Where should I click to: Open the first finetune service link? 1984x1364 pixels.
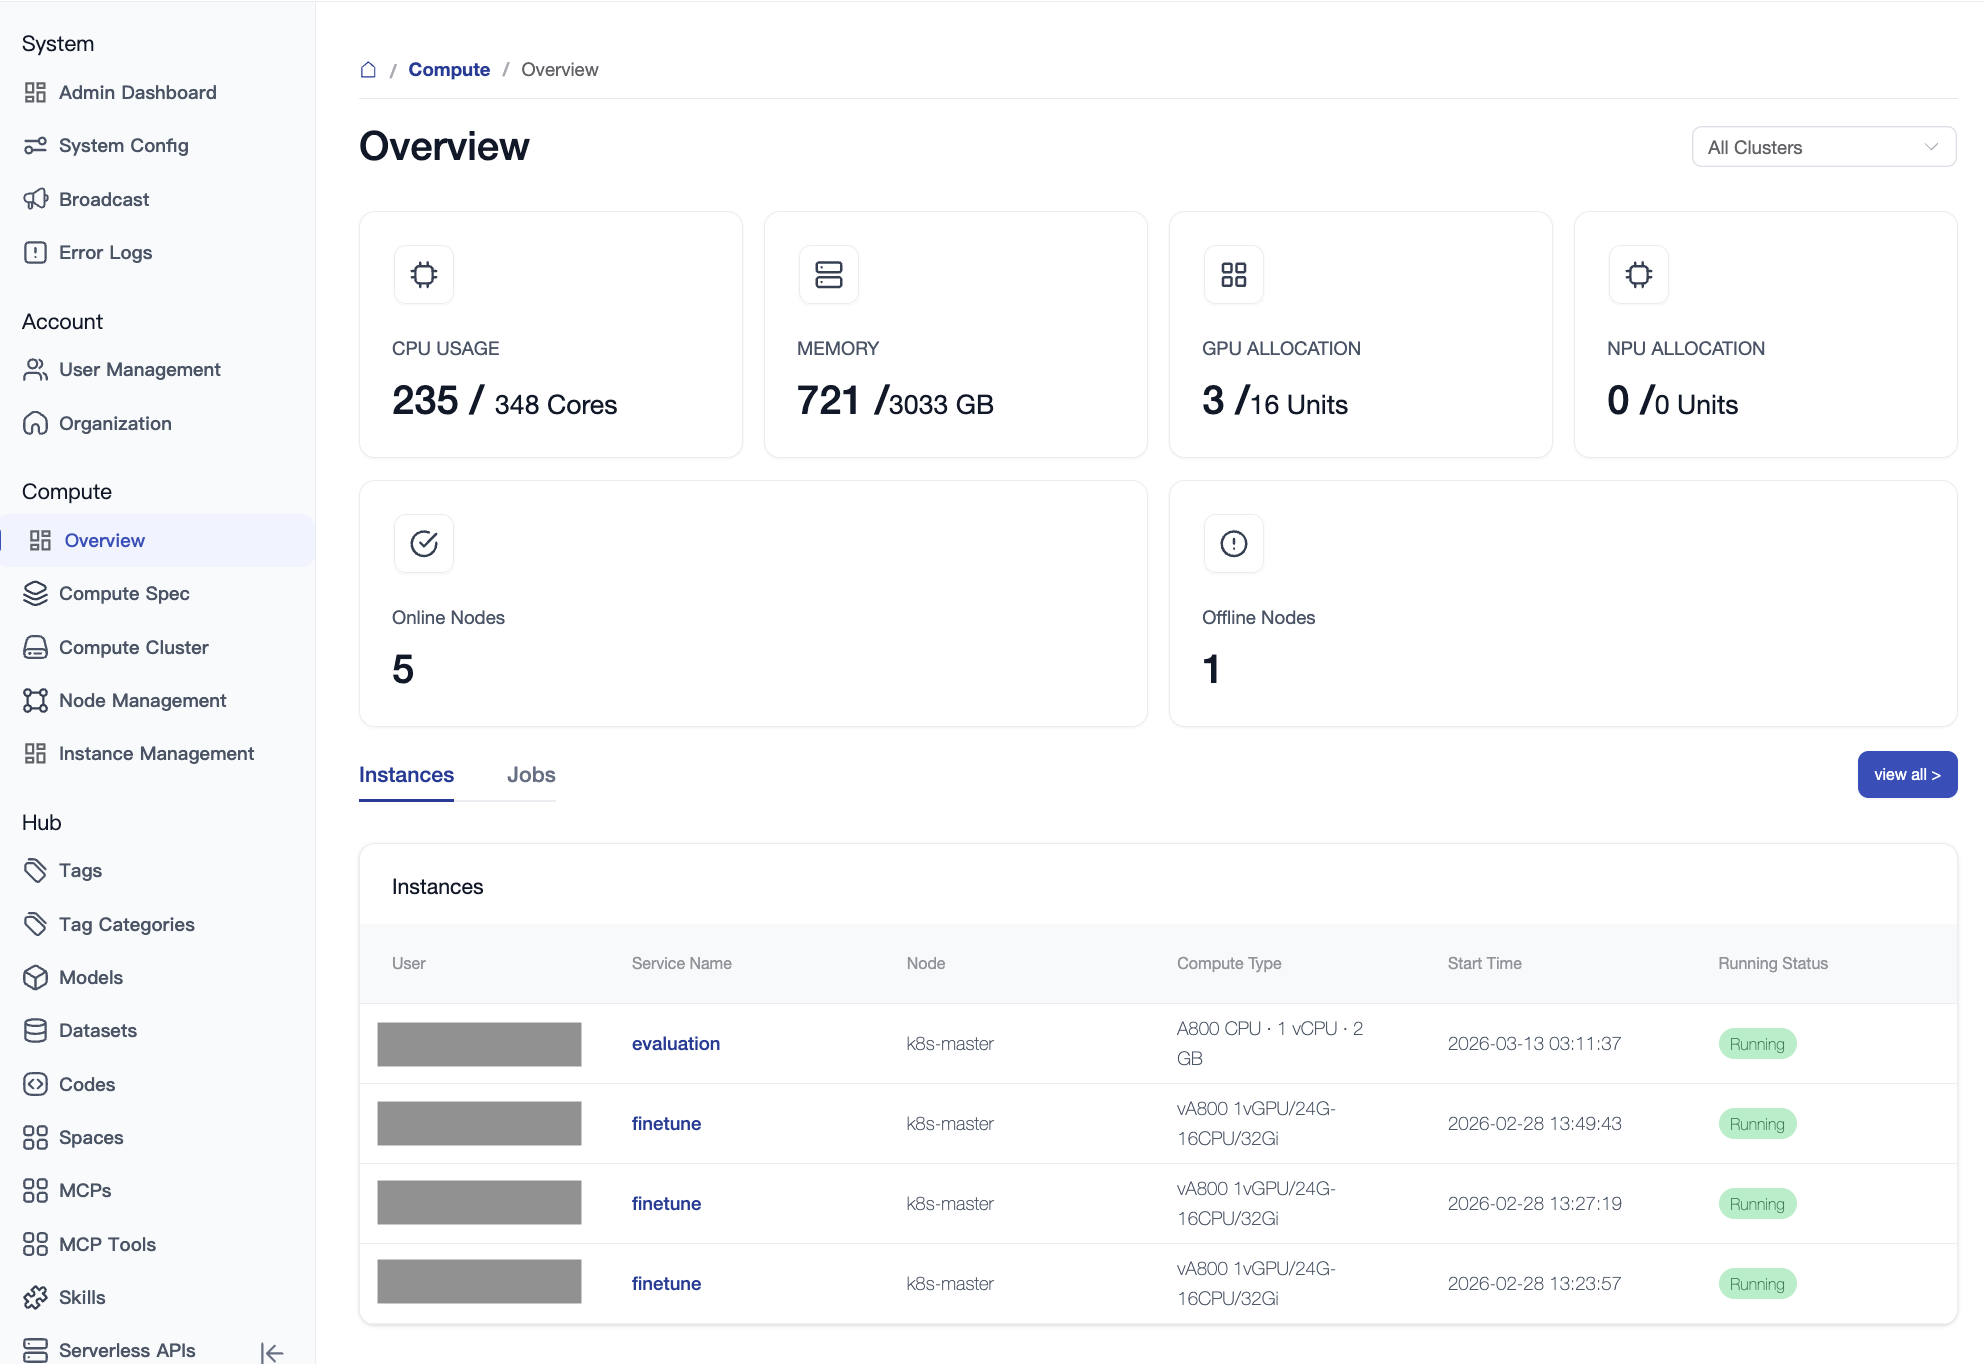[666, 1123]
